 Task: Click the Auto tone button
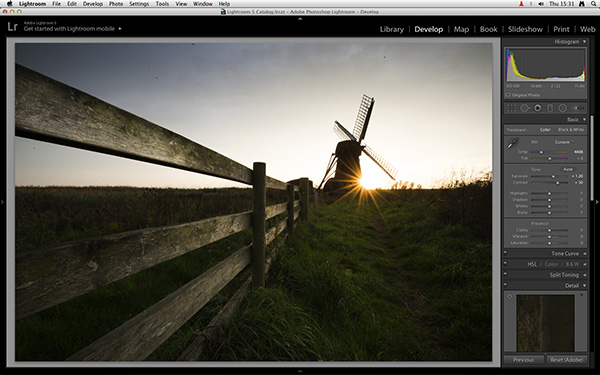click(568, 169)
